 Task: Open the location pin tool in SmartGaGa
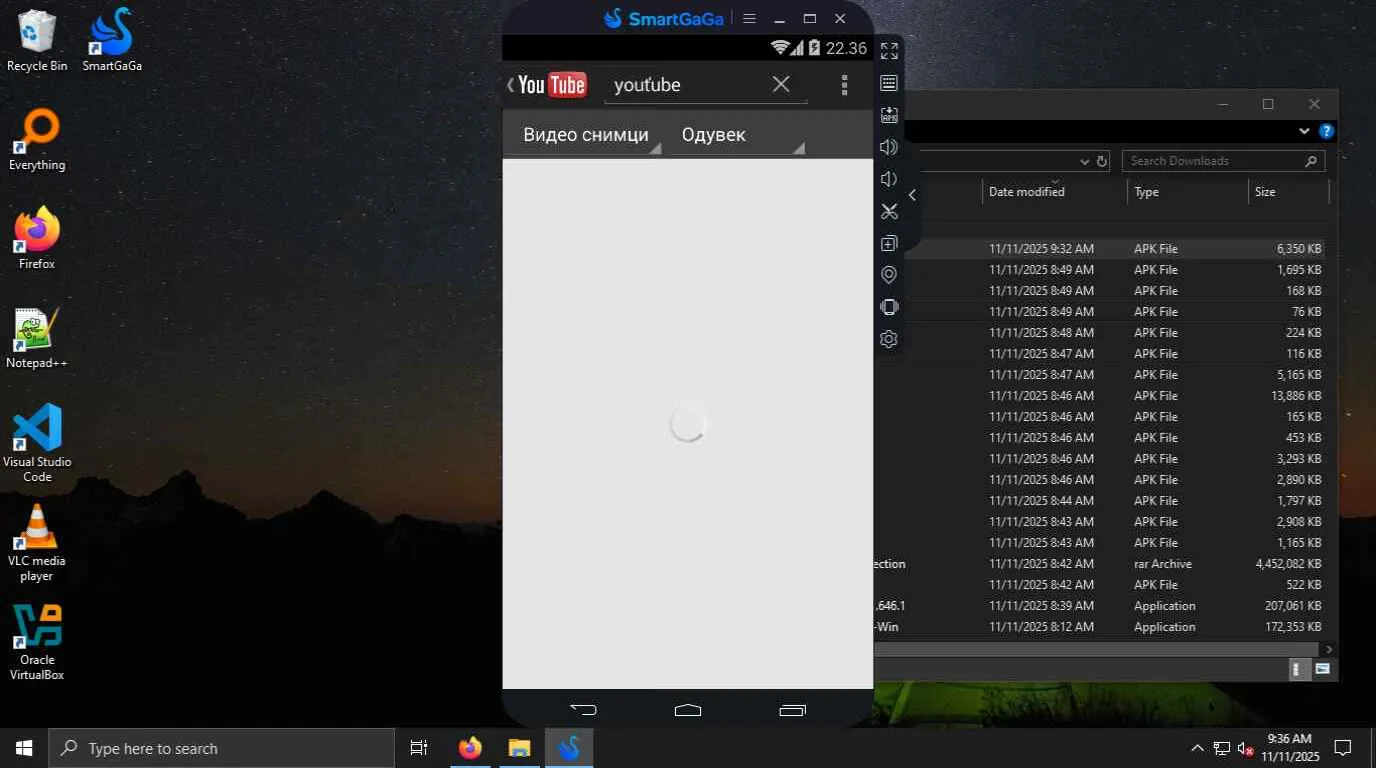[889, 275]
